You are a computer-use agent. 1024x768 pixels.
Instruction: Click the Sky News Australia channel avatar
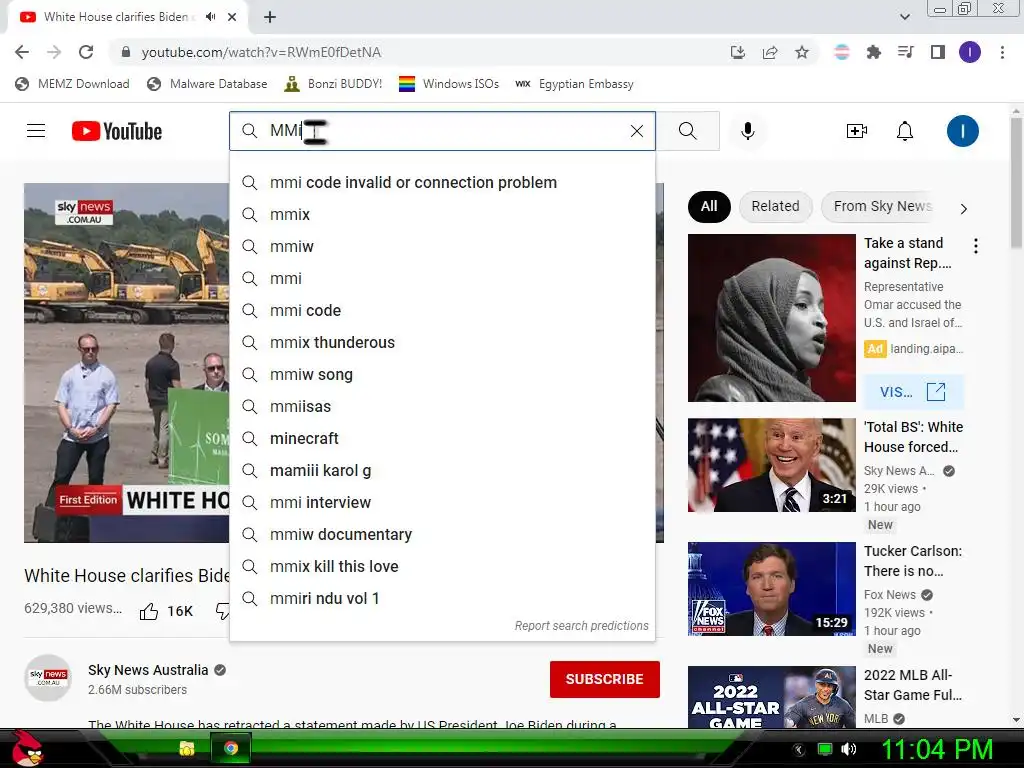click(x=48, y=678)
